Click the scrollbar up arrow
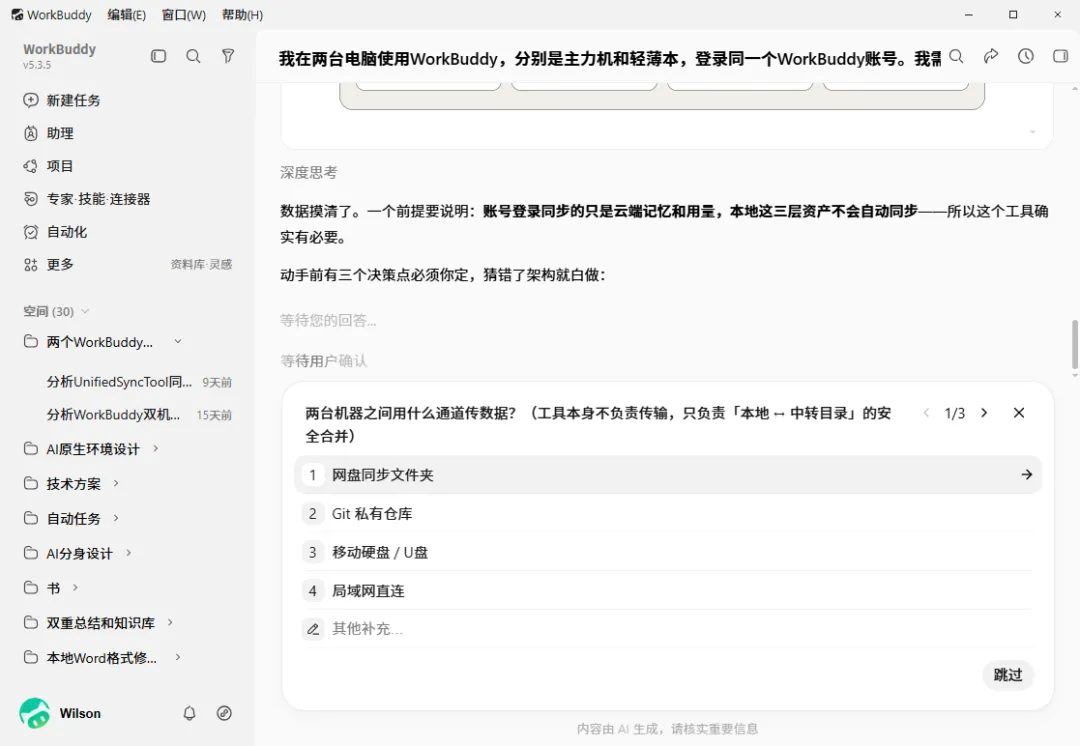The width and height of the screenshot is (1080, 746). (x=1074, y=88)
